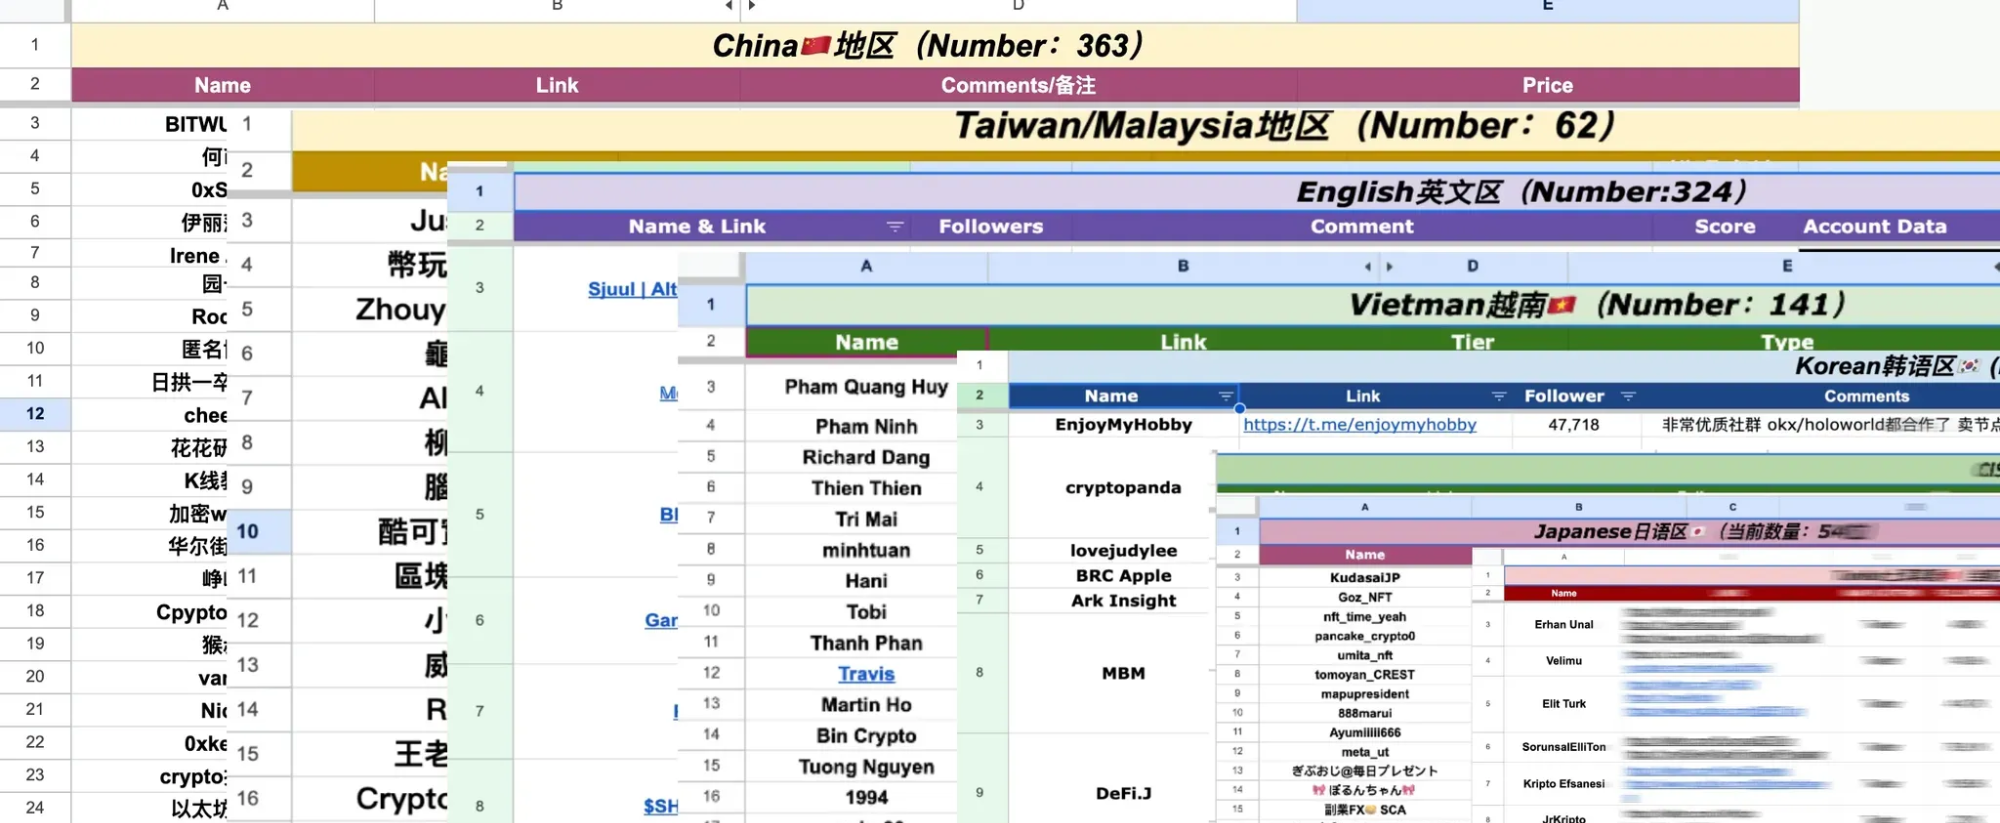Open the Travis link in Vietnam sheet
Screen dimensions: 2000x823
tap(866, 674)
